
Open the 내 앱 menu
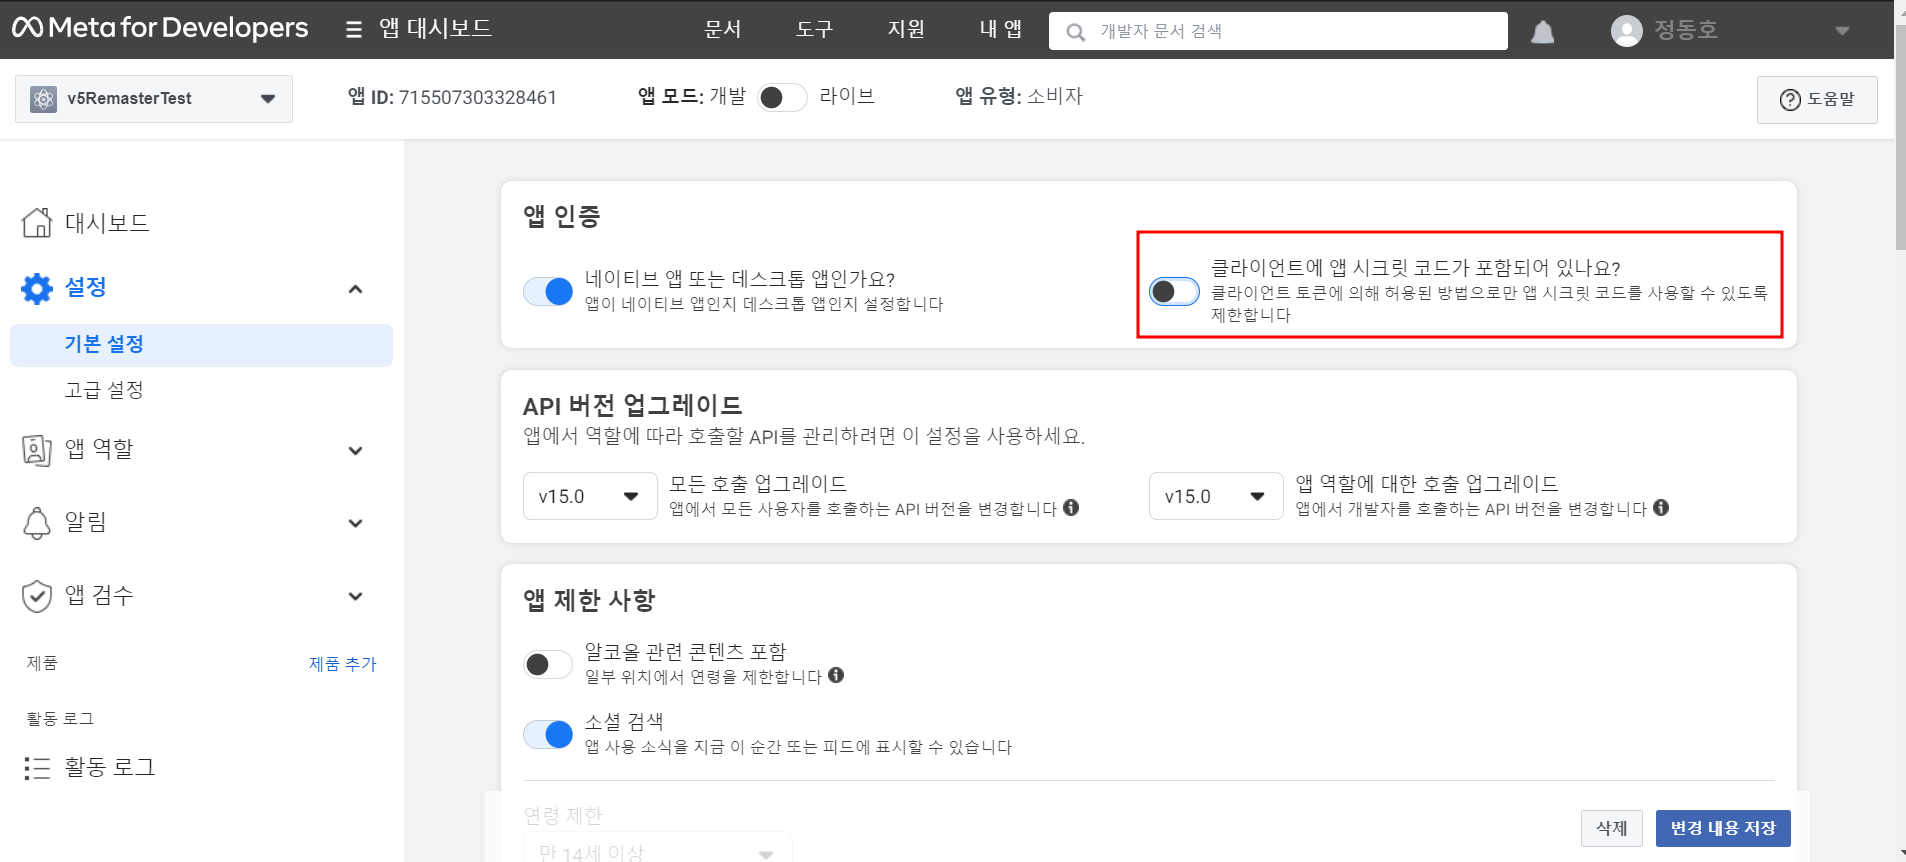click(1000, 30)
